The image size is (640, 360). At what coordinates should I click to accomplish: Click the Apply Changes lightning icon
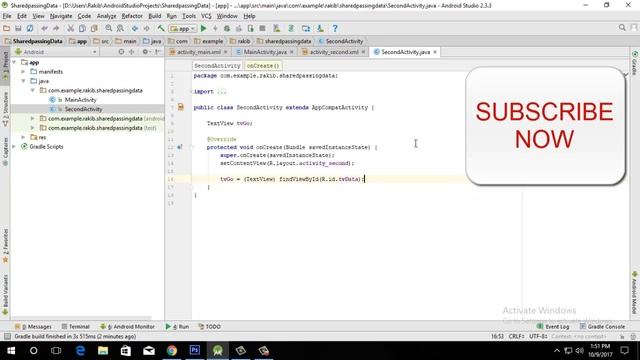(x=215, y=28)
